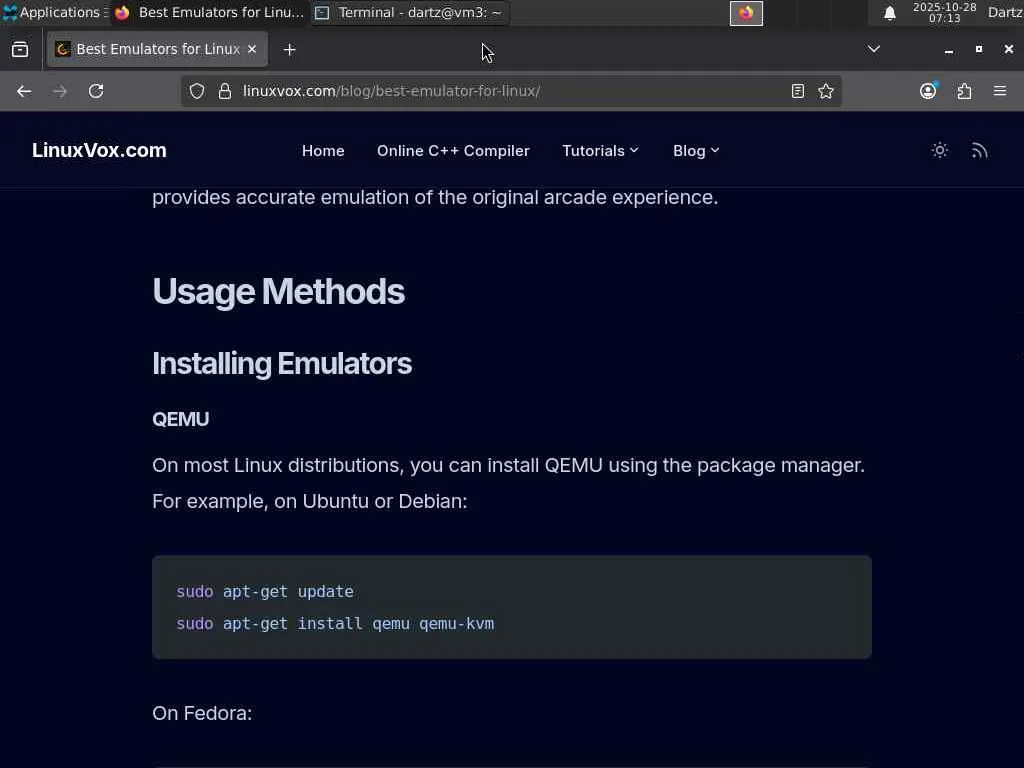Open the list all tabs chevron
This screenshot has width=1024, height=768.
[874, 49]
